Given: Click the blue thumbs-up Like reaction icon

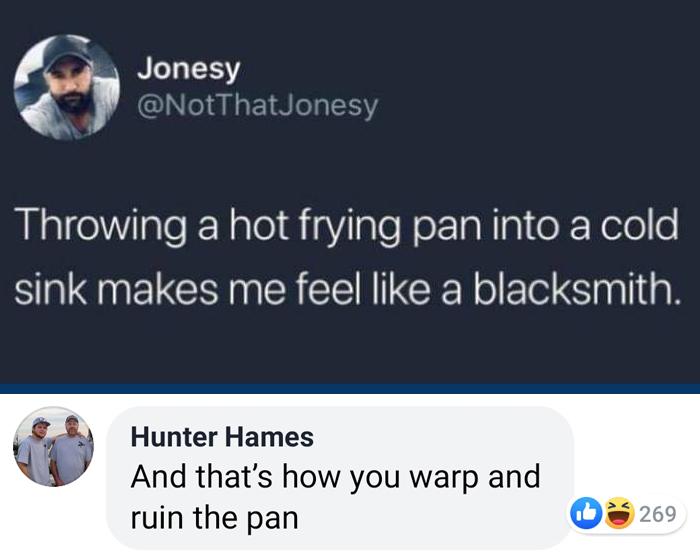Looking at the screenshot, I should [x=586, y=513].
